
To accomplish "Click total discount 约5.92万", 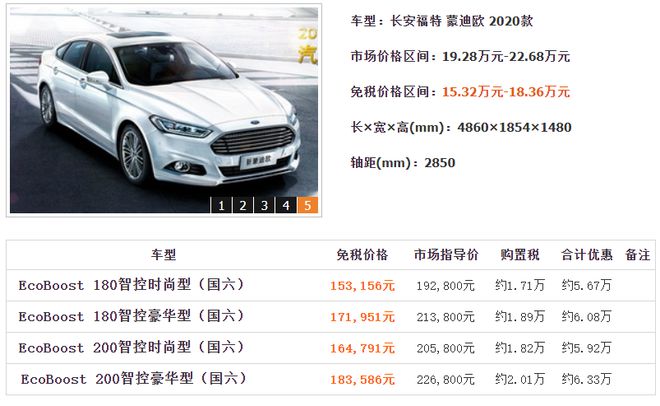I will pyautogui.click(x=586, y=348).
